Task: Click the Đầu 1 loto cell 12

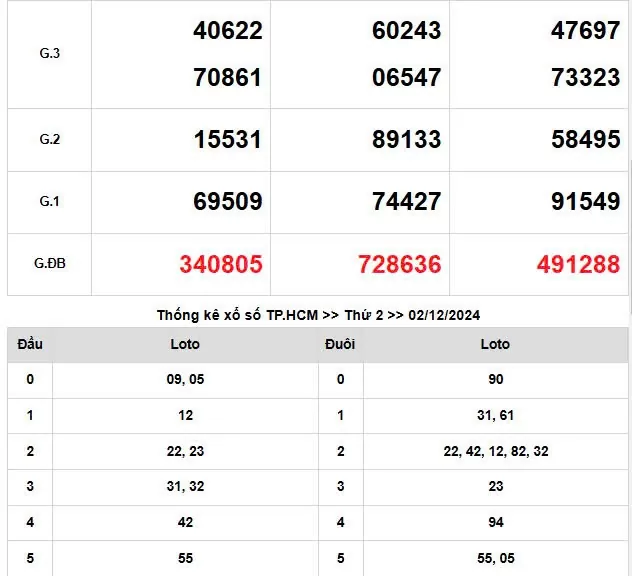Action: (x=185, y=415)
